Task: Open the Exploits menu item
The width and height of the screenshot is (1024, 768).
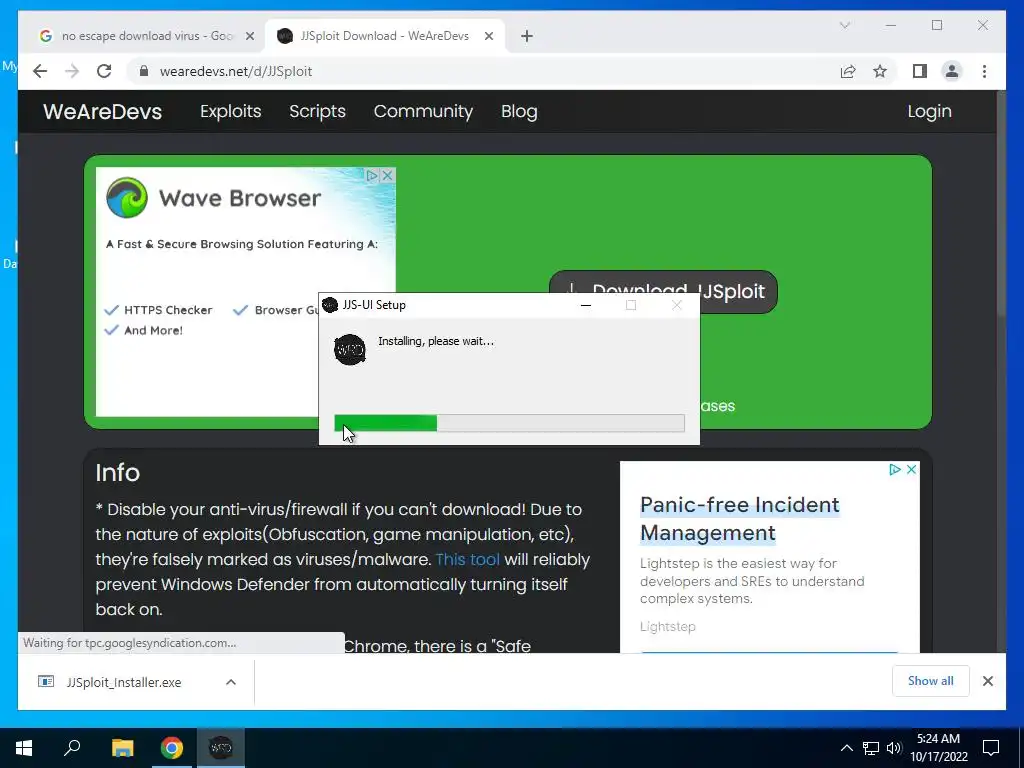Action: (231, 112)
